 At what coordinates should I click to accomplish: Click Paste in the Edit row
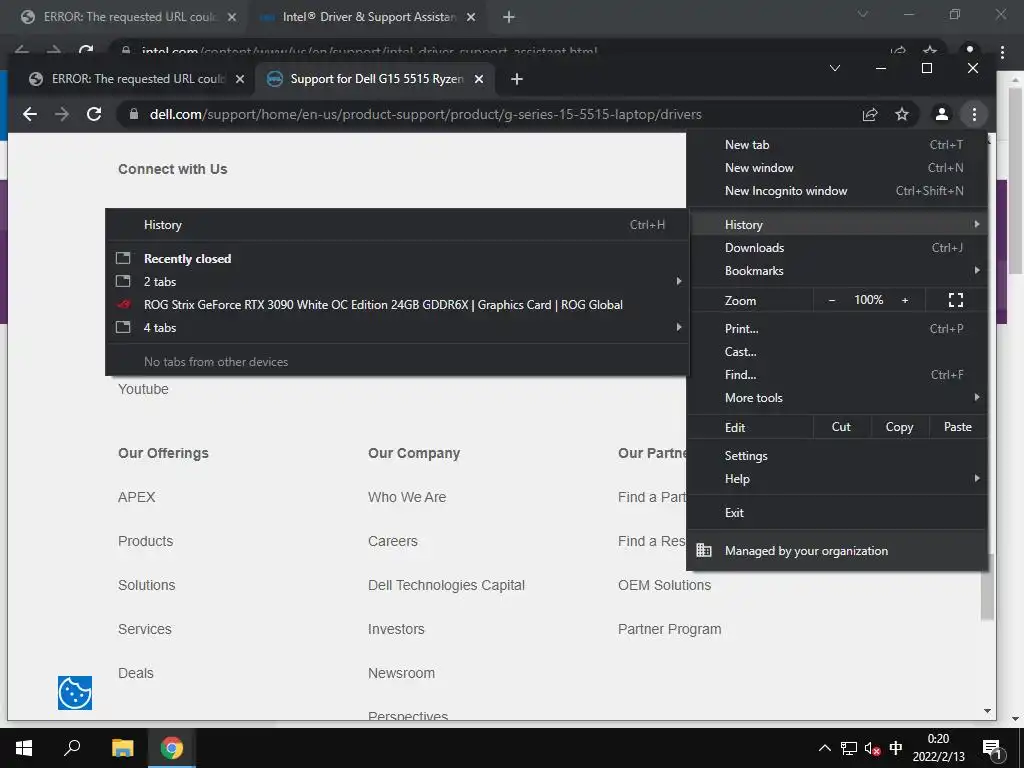coord(957,427)
